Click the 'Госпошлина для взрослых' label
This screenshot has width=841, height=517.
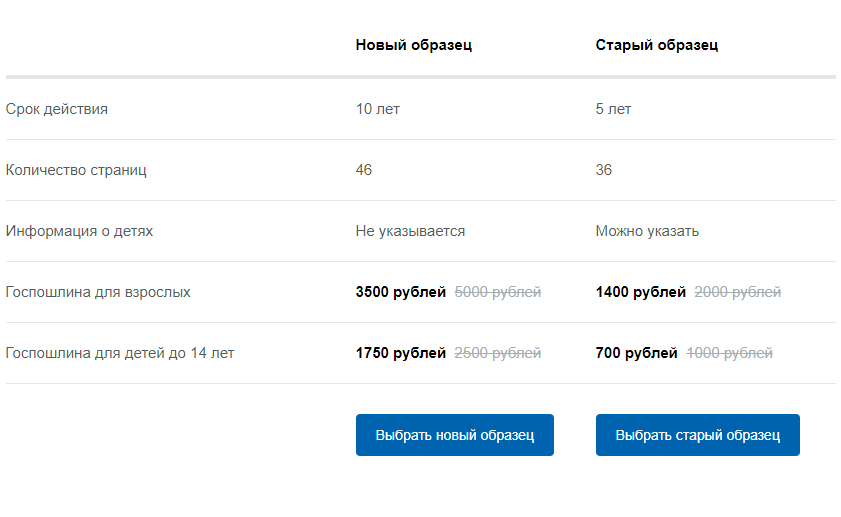[98, 292]
